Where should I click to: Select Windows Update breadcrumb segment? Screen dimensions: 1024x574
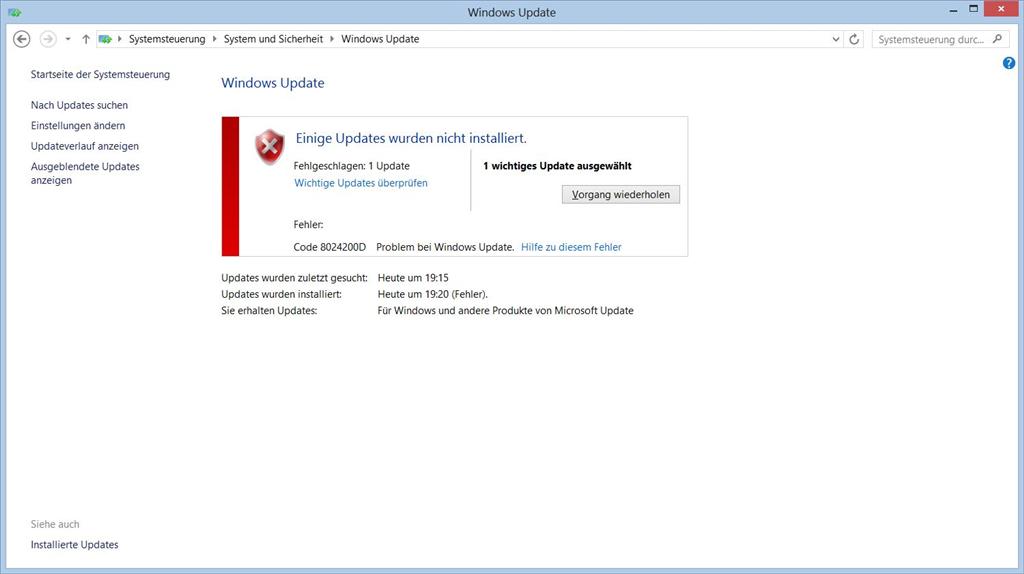tap(380, 39)
